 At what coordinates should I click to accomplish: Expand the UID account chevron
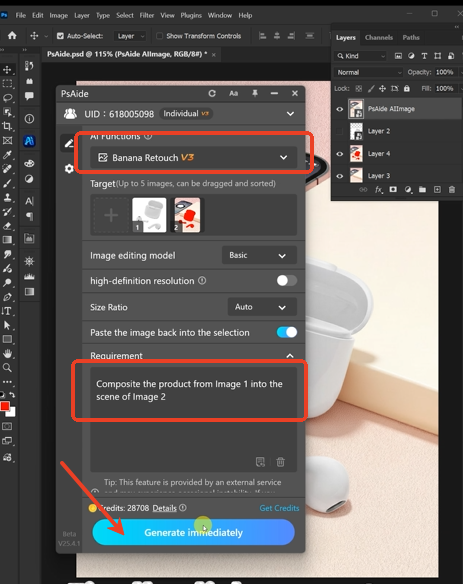290,114
